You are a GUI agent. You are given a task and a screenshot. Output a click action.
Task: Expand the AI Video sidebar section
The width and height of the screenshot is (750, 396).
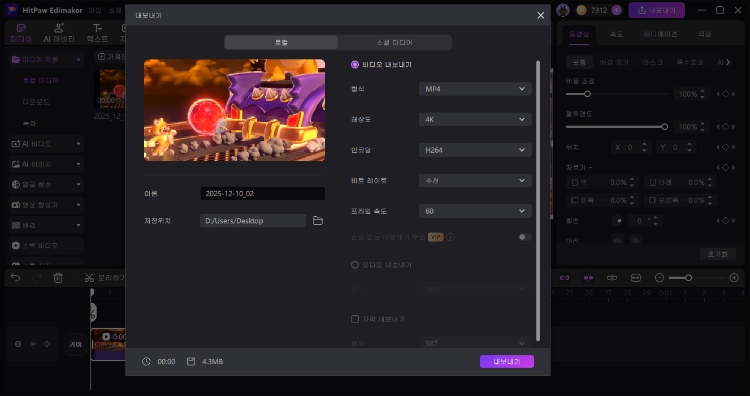pos(46,143)
